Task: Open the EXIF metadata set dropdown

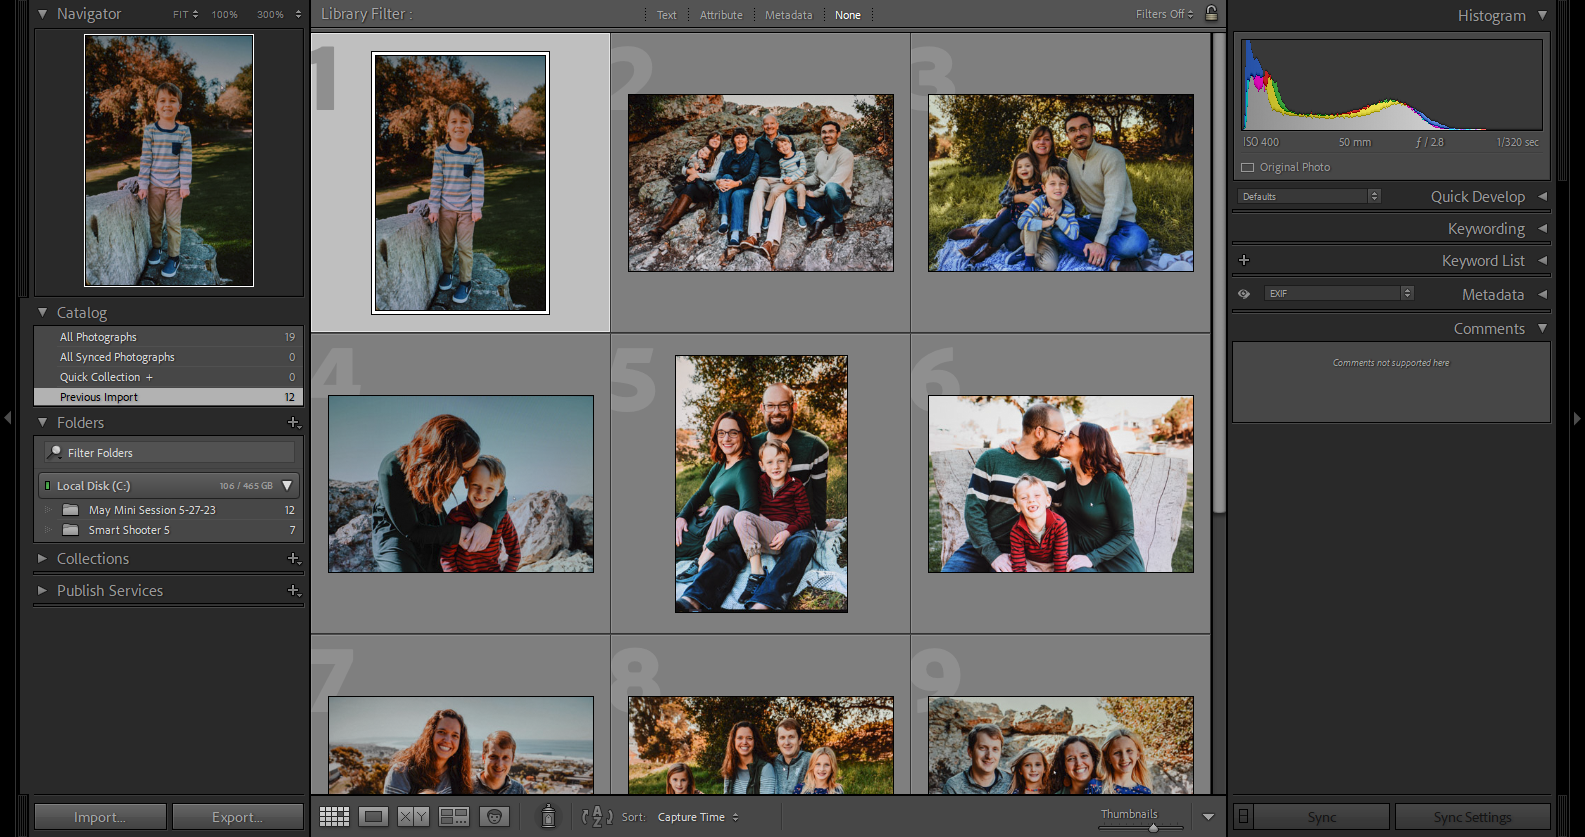Action: tap(1339, 293)
